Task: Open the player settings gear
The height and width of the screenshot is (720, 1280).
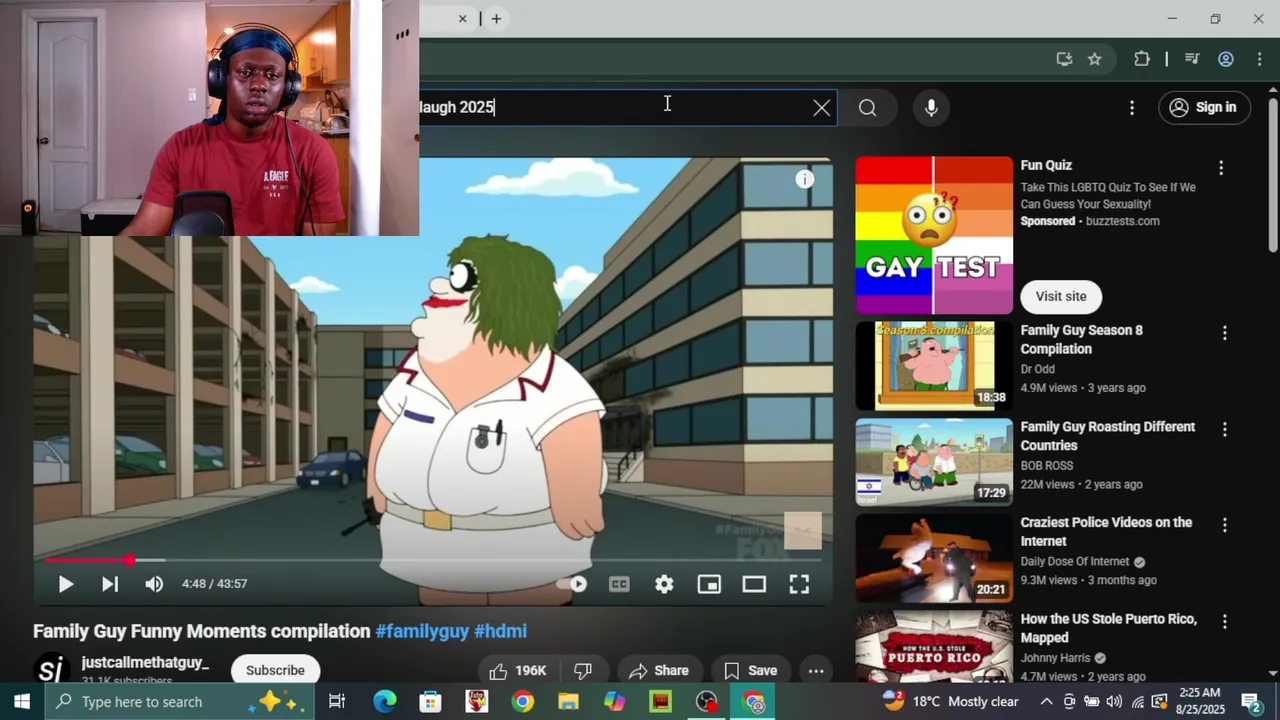Action: (664, 585)
